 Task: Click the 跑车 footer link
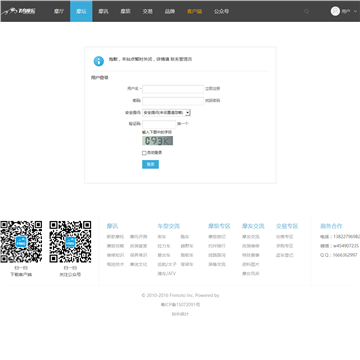pos(185,237)
